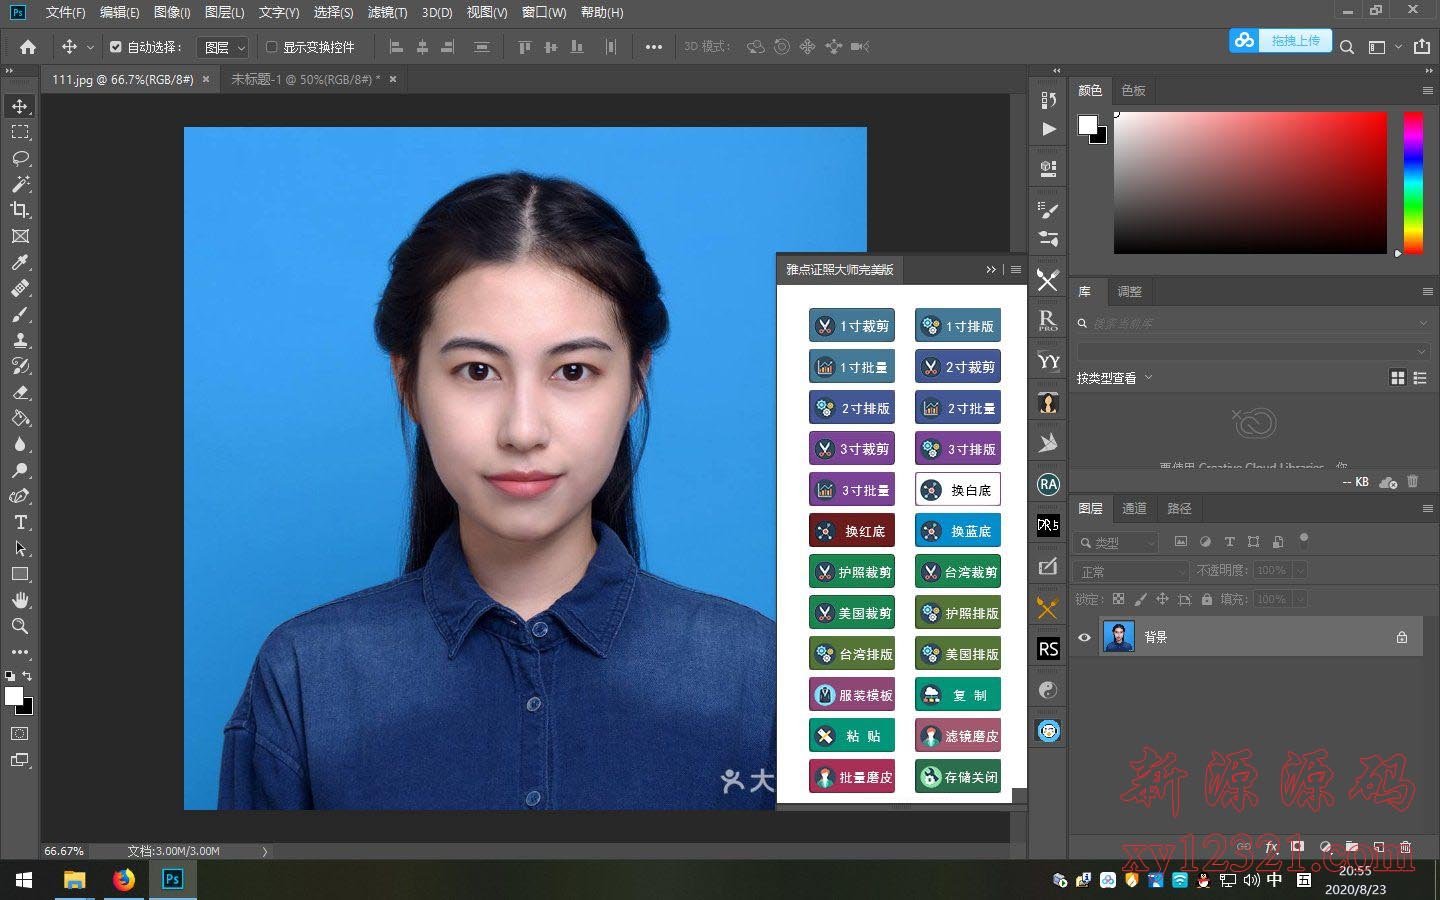Select the Lasso tool

[20, 158]
